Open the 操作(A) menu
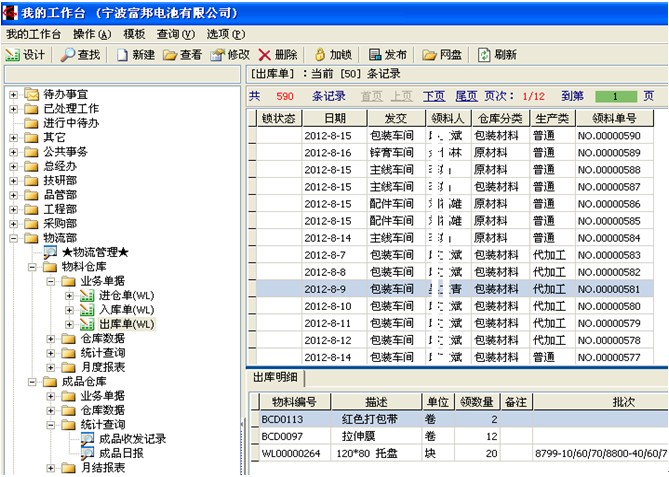This screenshot has width=669, height=477. [x=91, y=33]
